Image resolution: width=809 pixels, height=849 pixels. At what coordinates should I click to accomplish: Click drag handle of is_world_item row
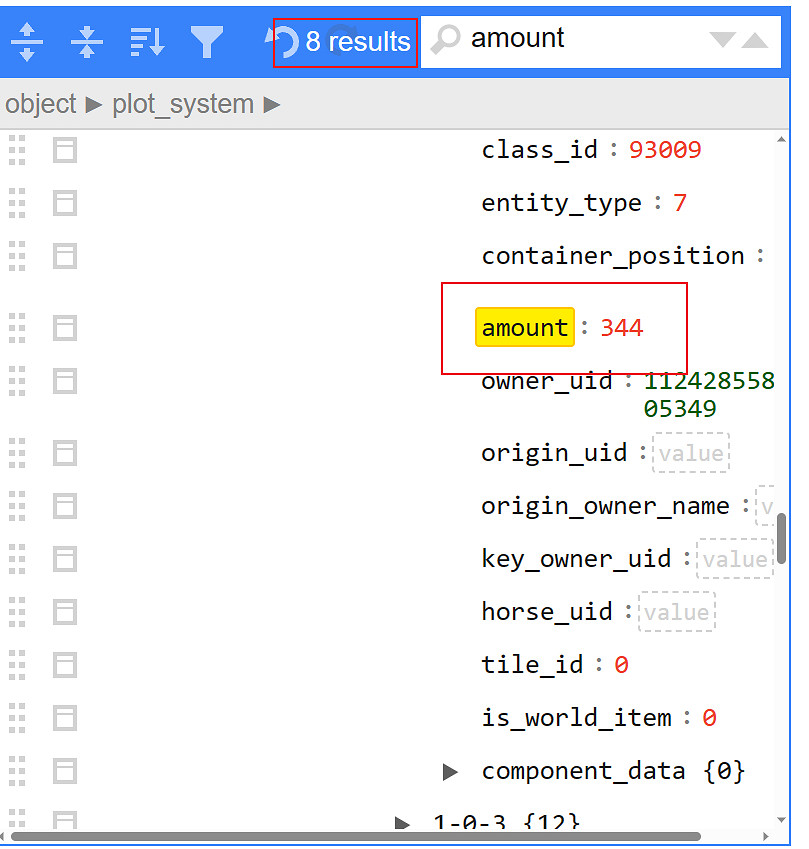17,717
